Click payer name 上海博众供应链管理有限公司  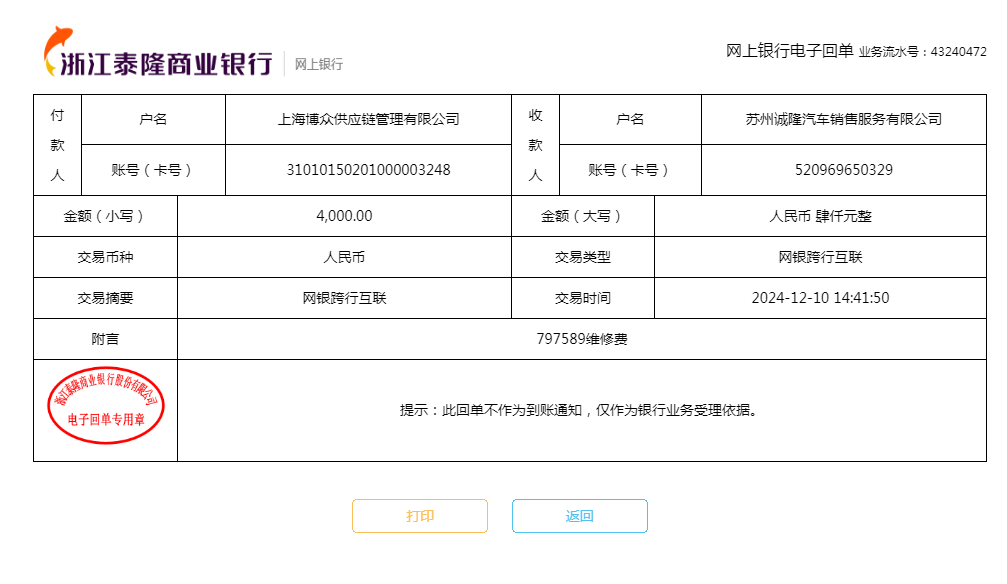coord(368,119)
